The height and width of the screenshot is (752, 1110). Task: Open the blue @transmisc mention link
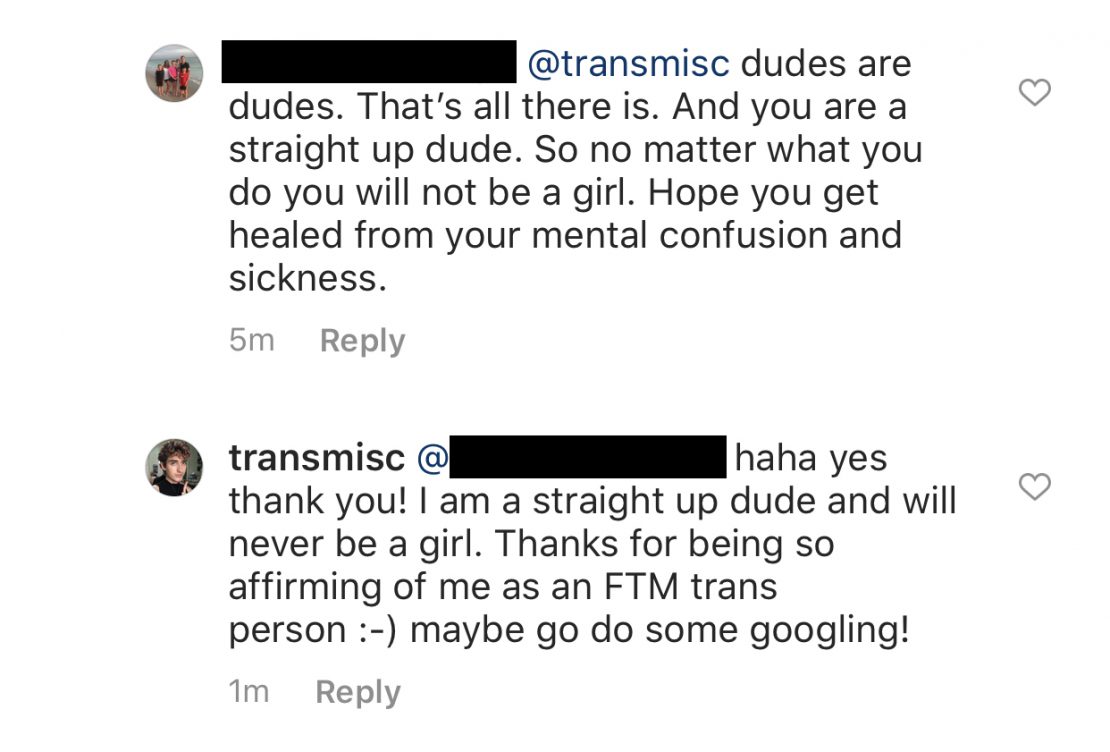[x=629, y=64]
